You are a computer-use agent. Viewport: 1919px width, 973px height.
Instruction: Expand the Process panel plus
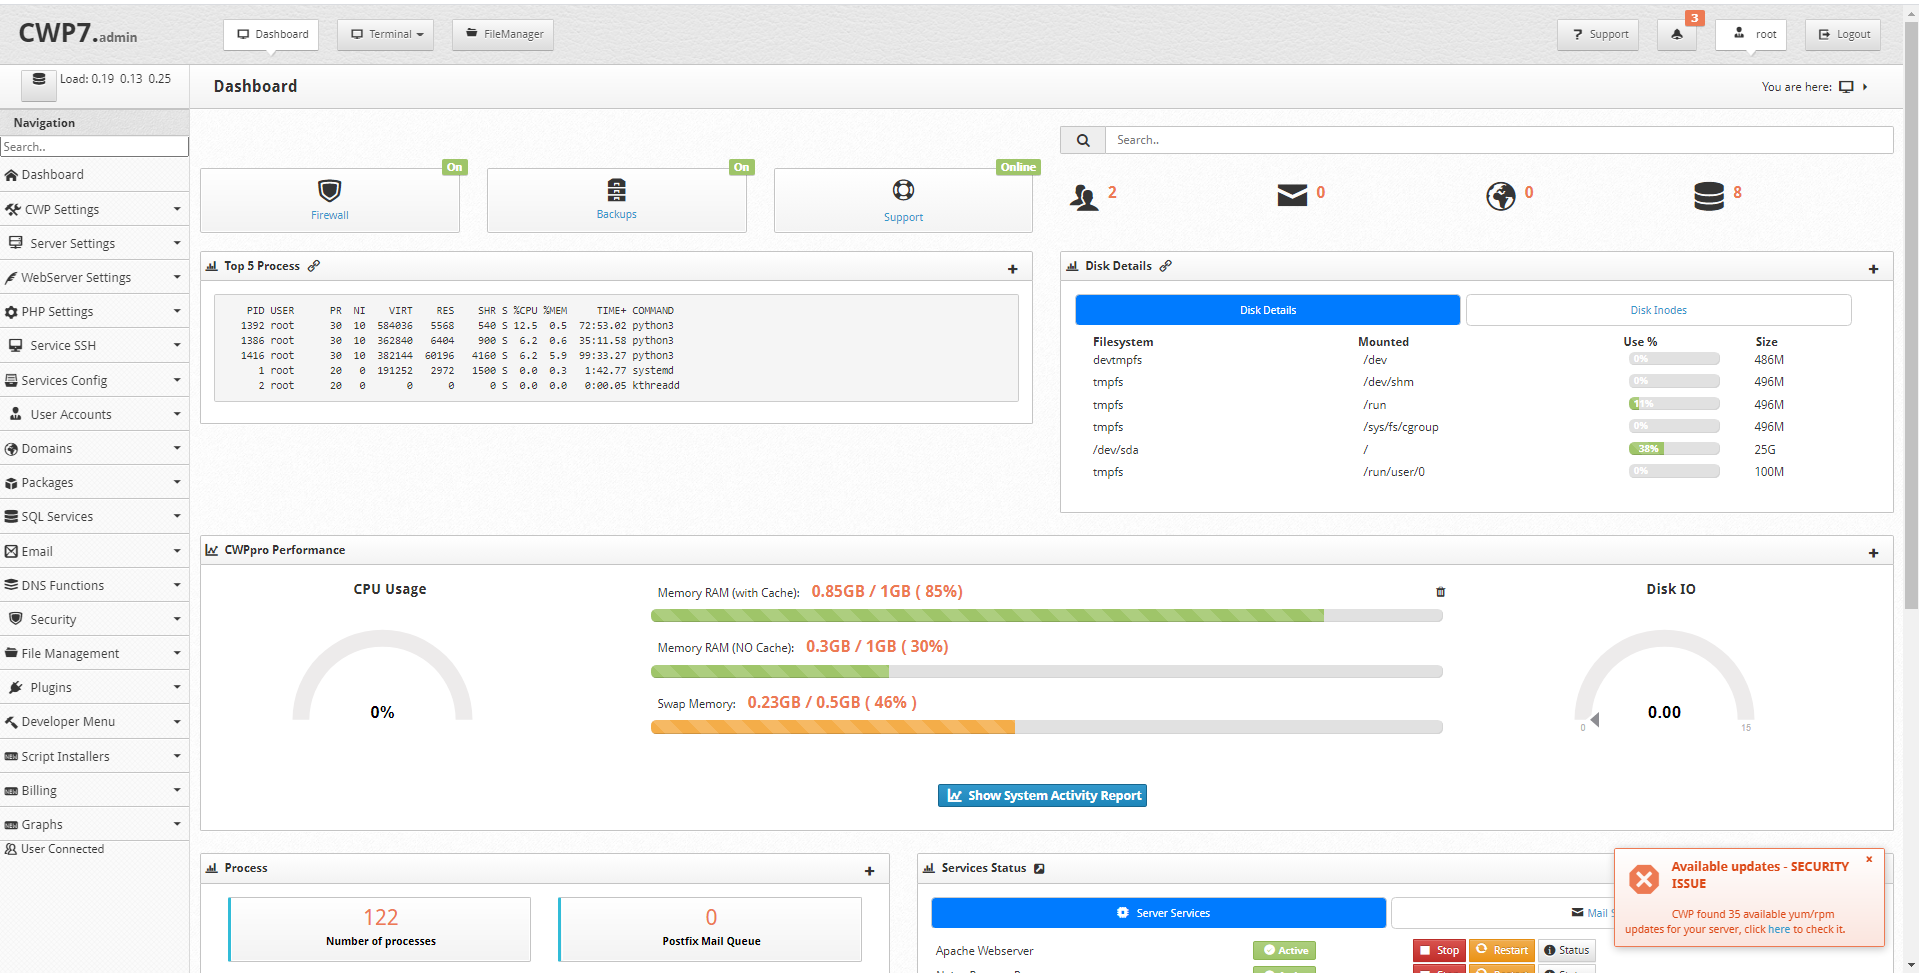coord(869,871)
